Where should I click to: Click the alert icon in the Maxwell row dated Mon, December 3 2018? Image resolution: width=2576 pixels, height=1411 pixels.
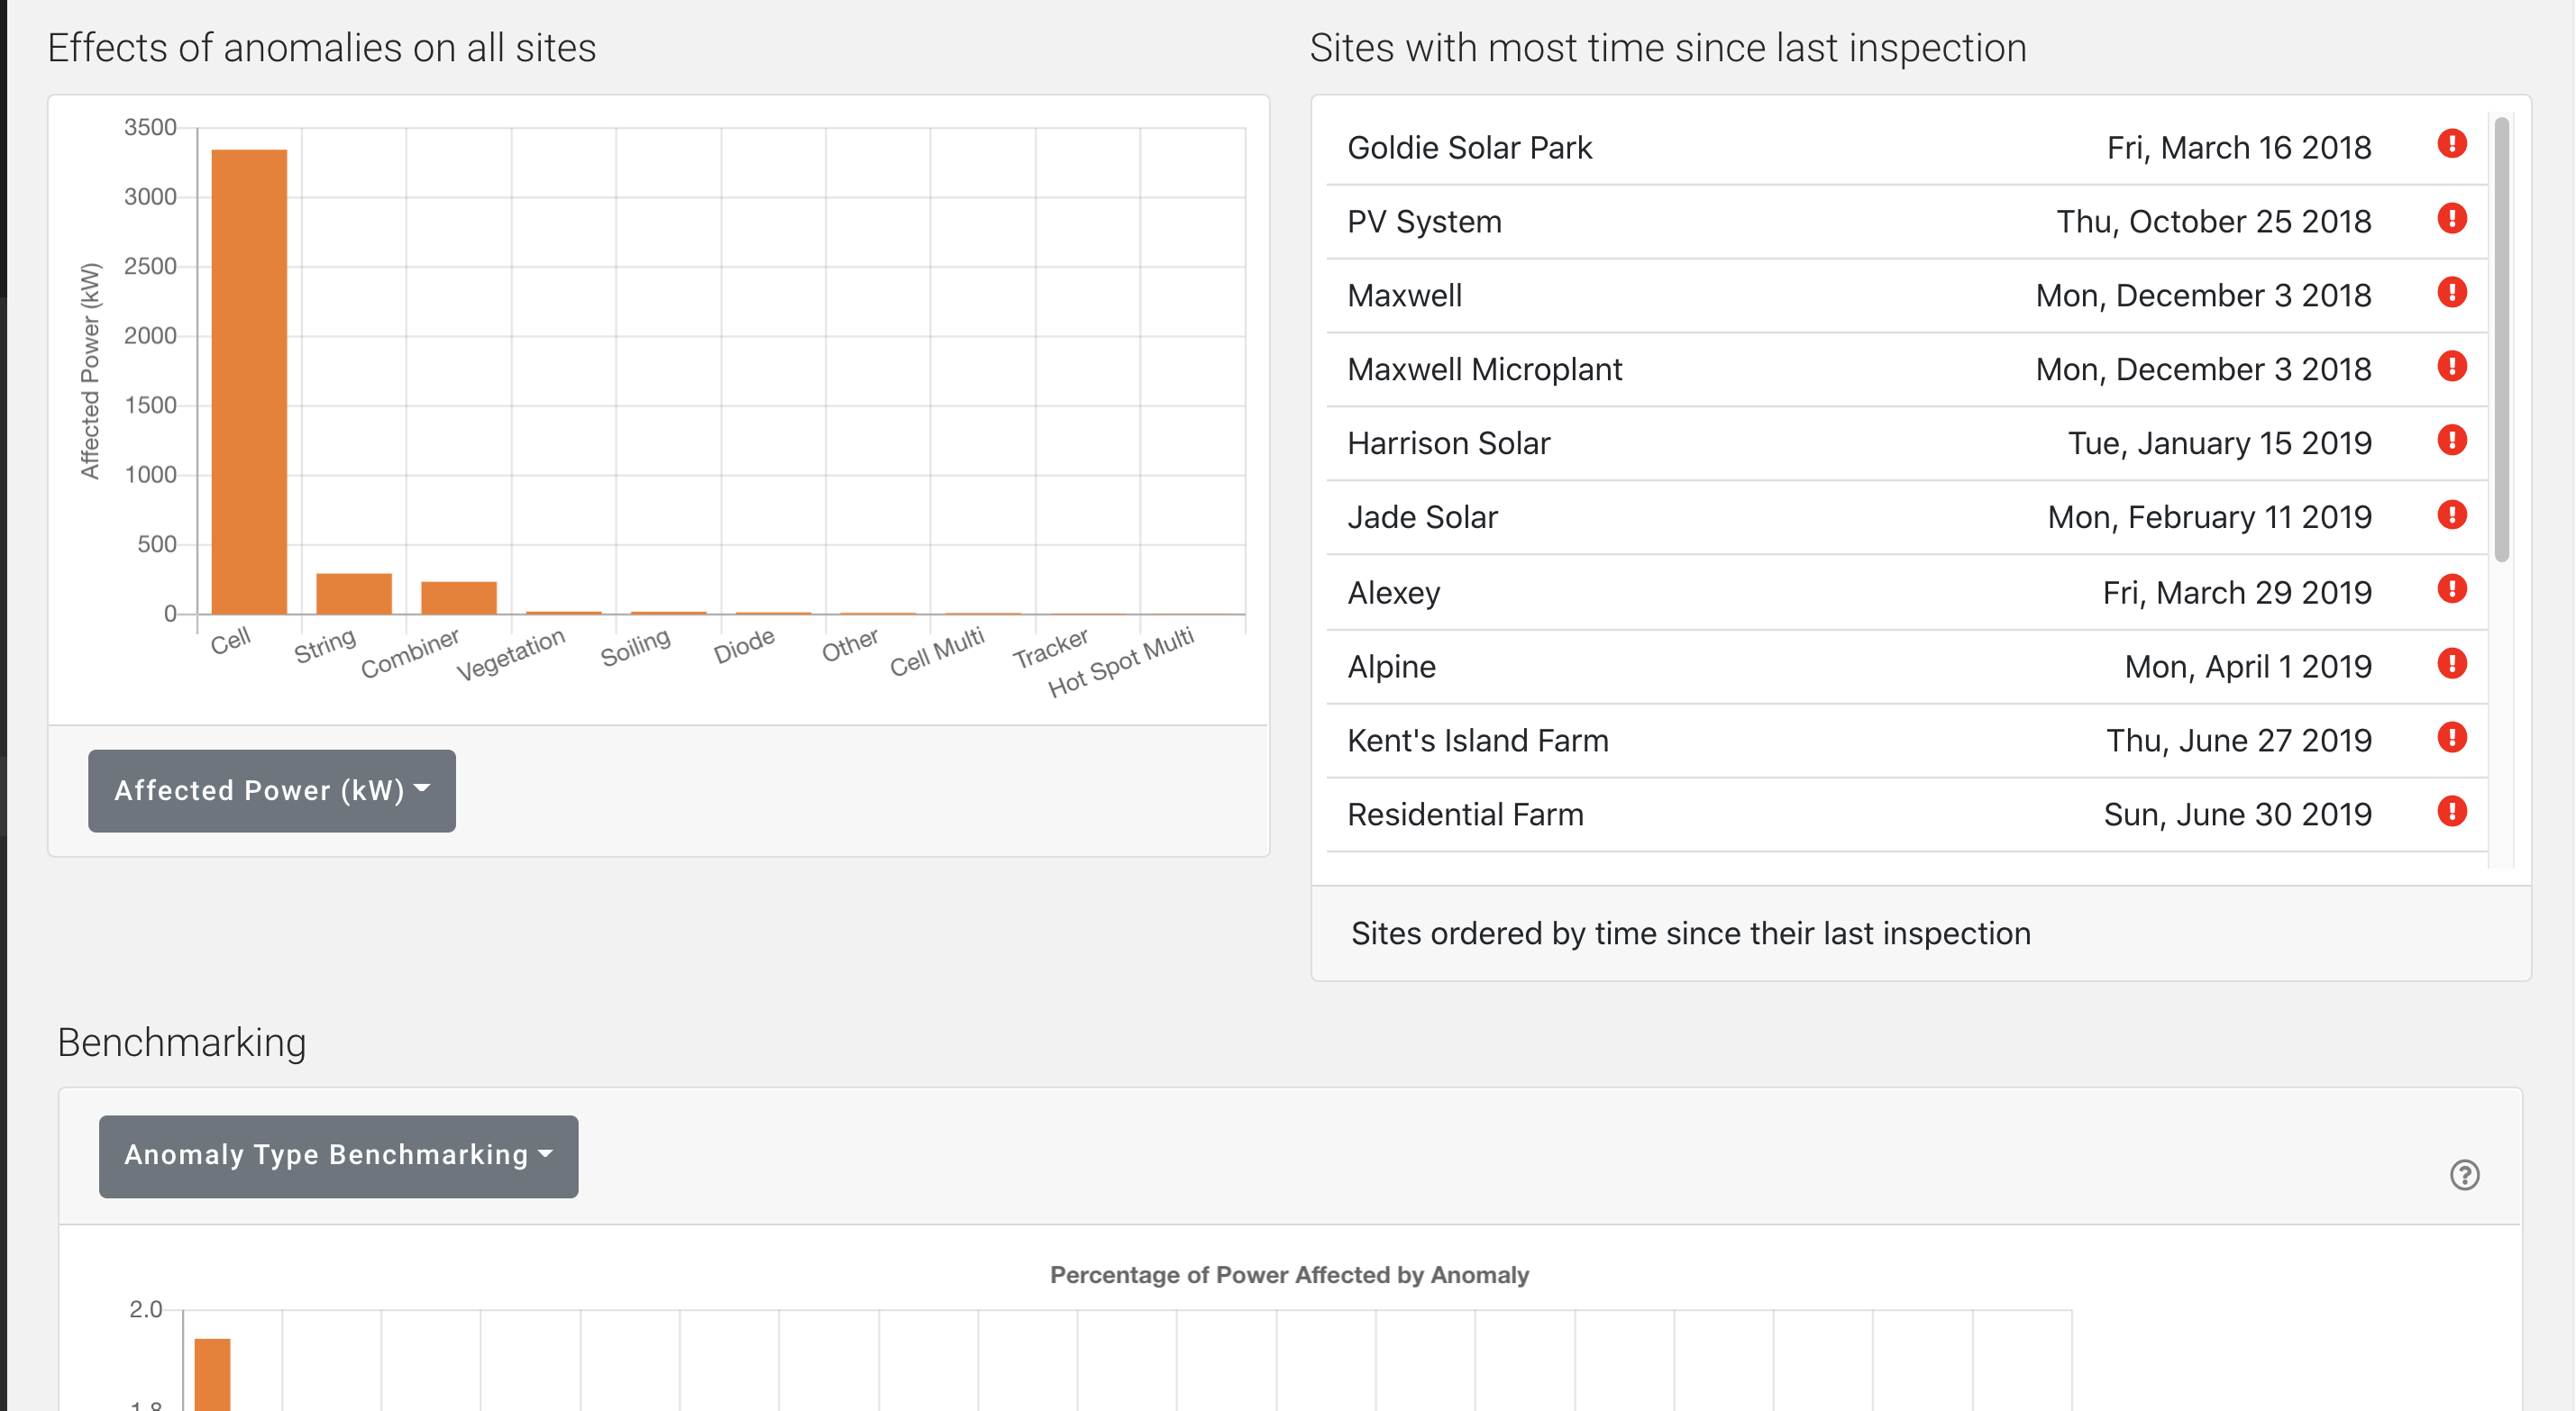(2451, 292)
